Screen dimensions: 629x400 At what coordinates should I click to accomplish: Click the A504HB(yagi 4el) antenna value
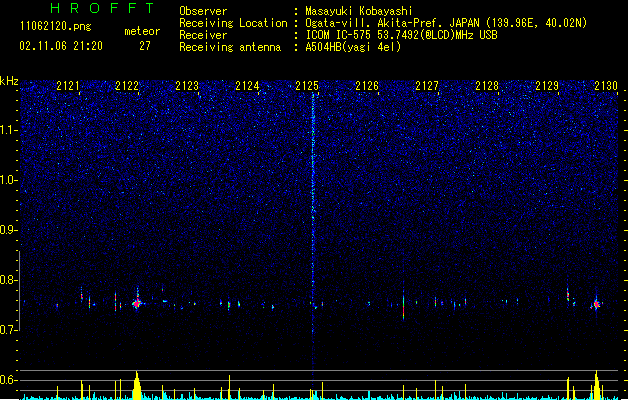[x=353, y=47]
